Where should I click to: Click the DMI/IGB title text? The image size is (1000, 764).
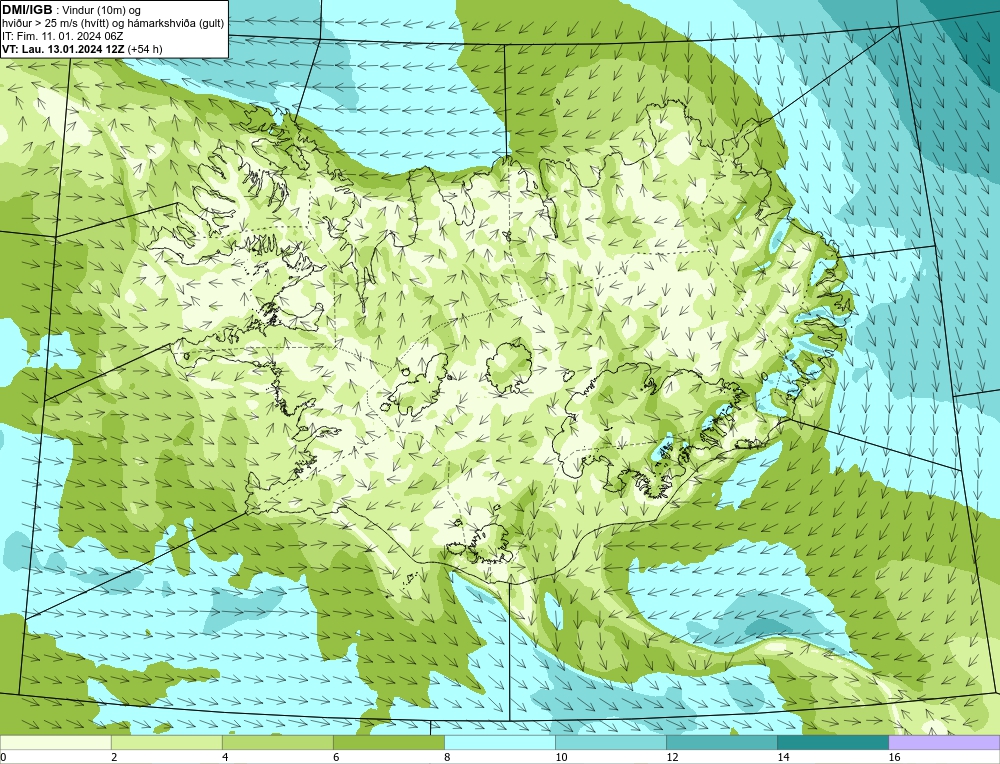tap(28, 10)
